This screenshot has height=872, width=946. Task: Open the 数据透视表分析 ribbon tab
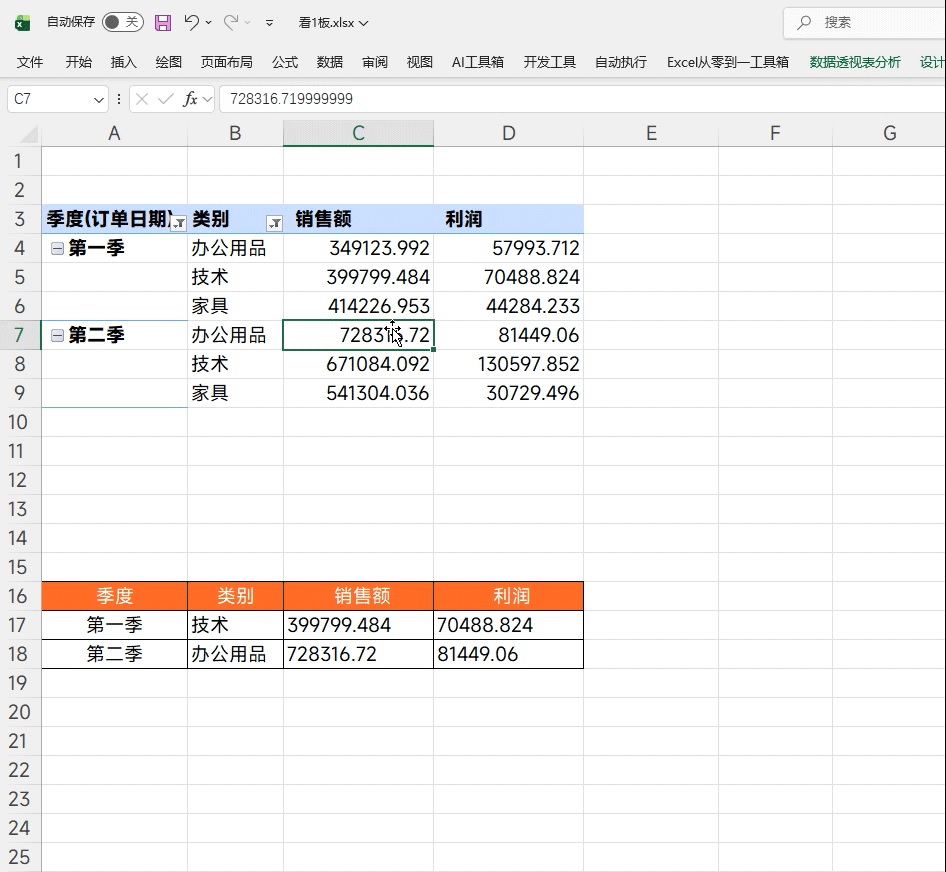point(855,62)
